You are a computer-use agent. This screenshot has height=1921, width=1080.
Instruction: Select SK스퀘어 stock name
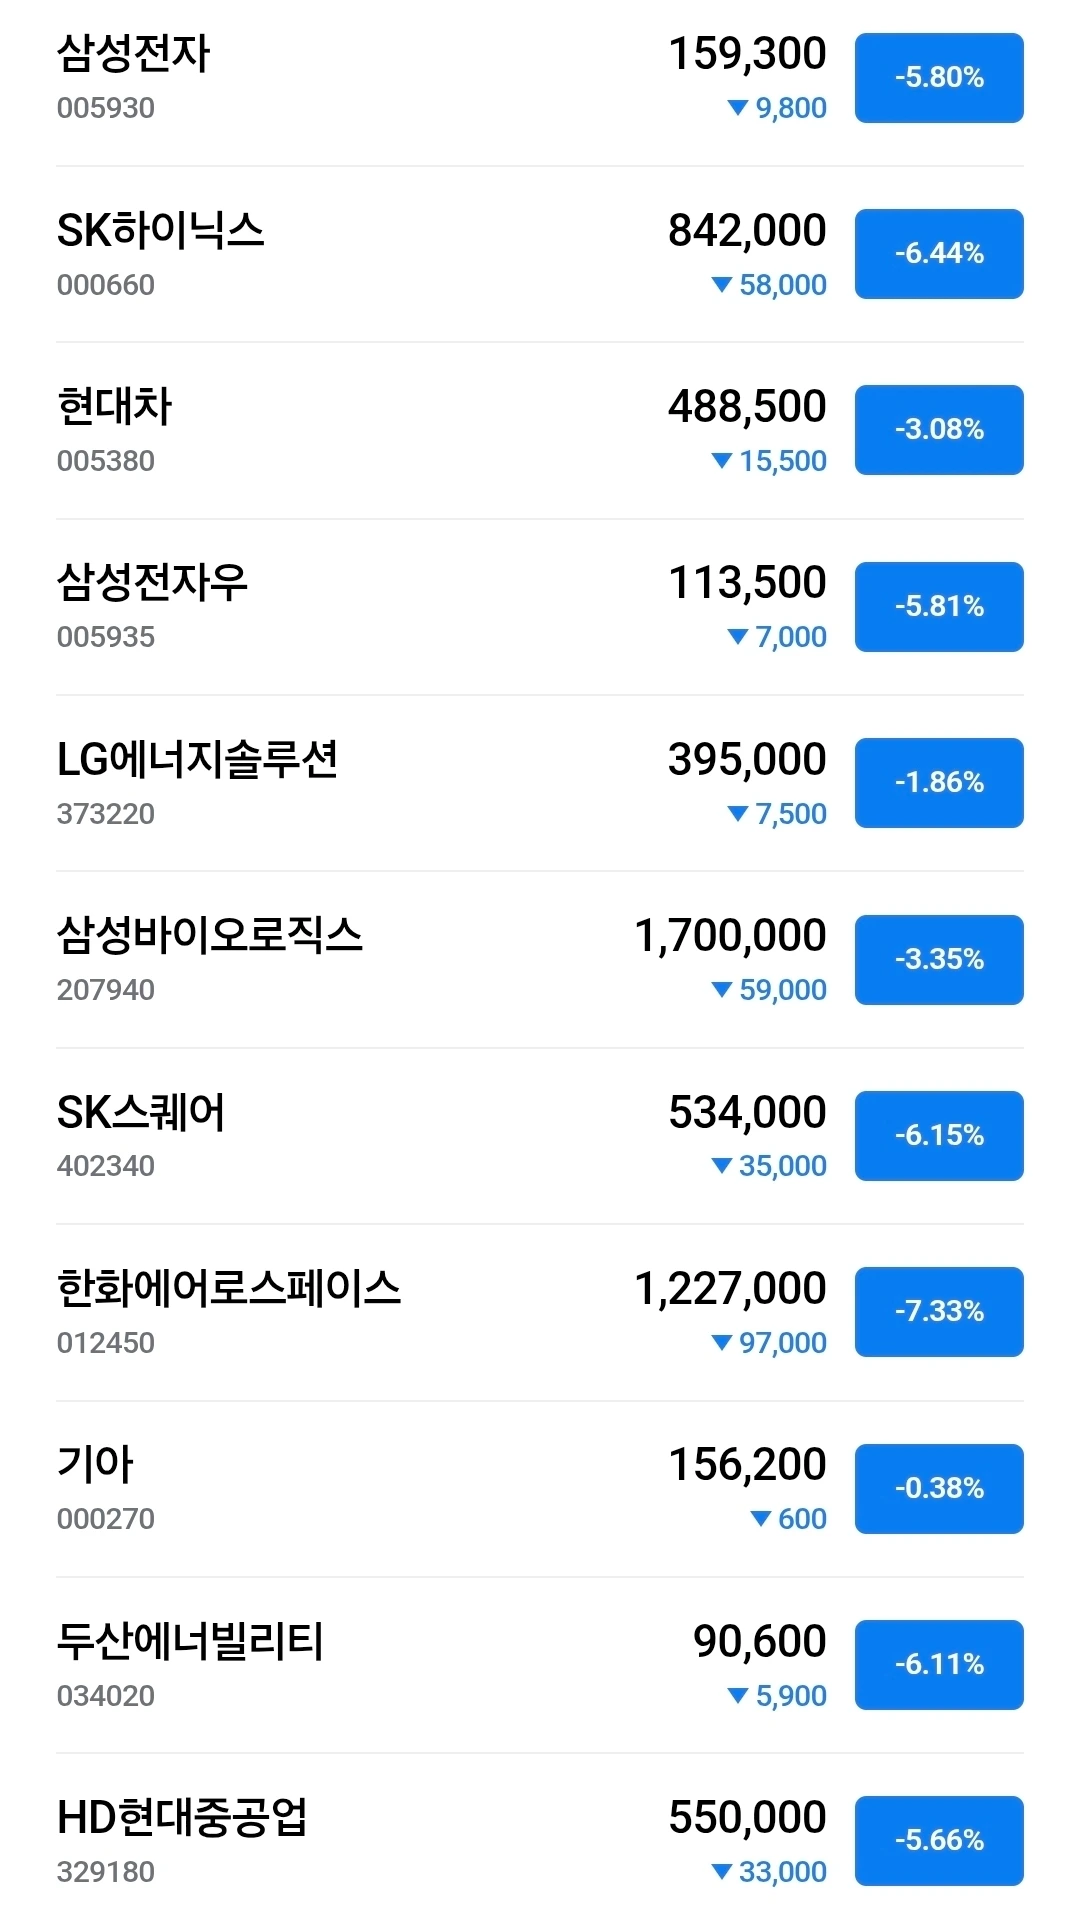click(141, 1112)
